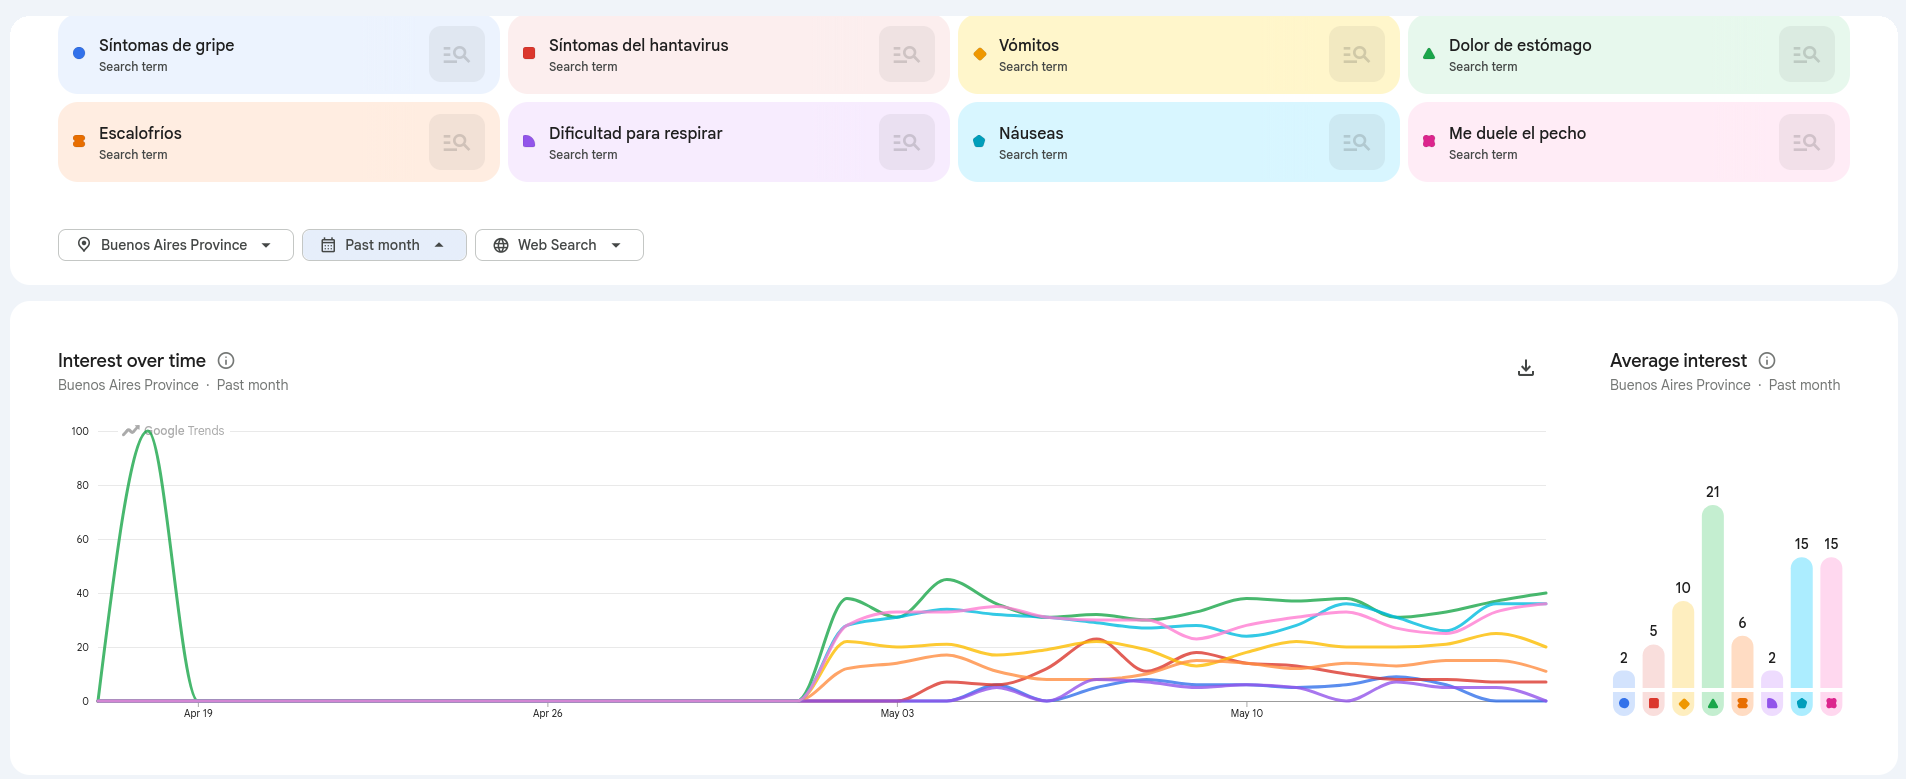
Task: Click explore icon on Dificultad para respirar card
Action: [907, 142]
